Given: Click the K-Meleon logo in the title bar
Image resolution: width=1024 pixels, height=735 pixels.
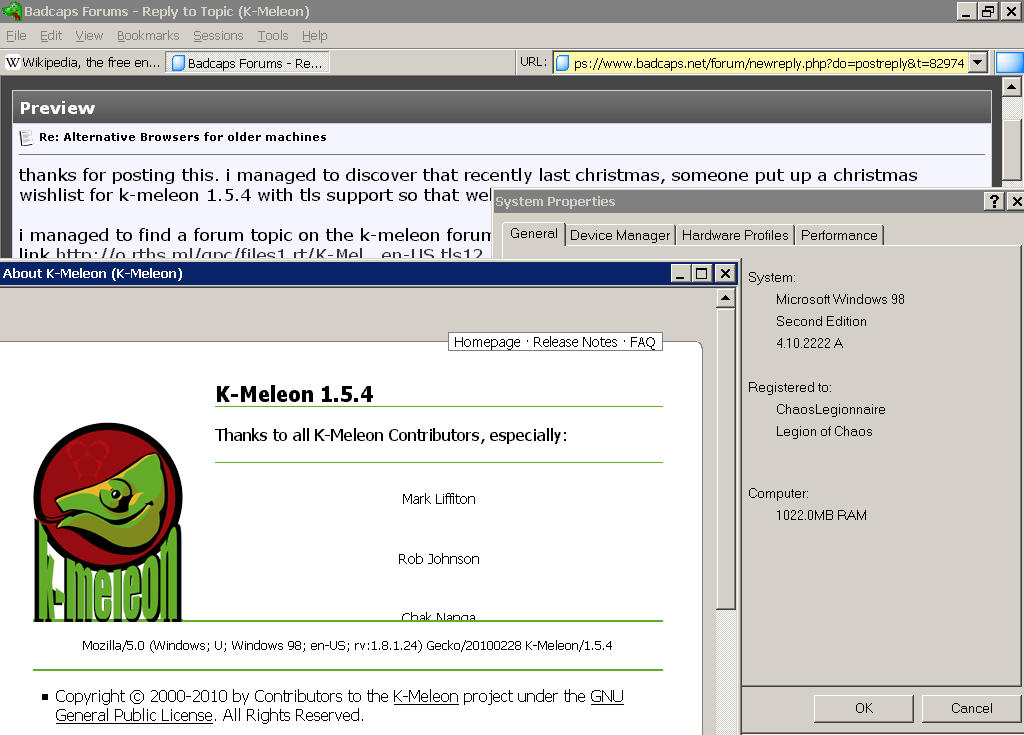Looking at the screenshot, I should click(12, 11).
